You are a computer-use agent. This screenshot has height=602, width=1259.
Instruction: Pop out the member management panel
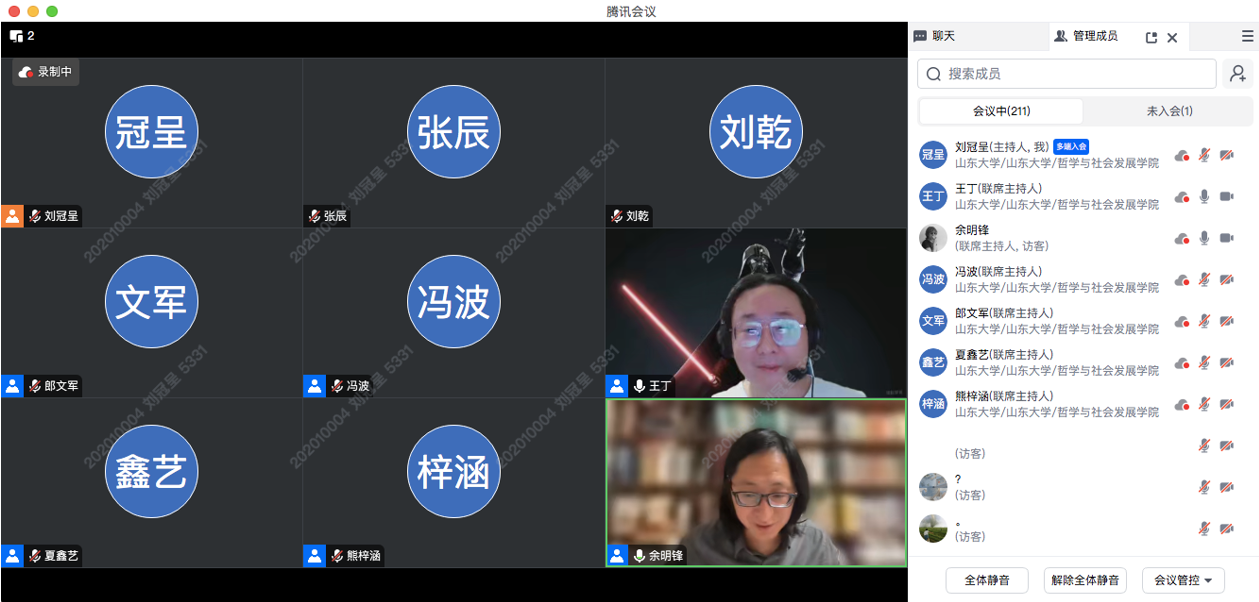(x=1151, y=37)
